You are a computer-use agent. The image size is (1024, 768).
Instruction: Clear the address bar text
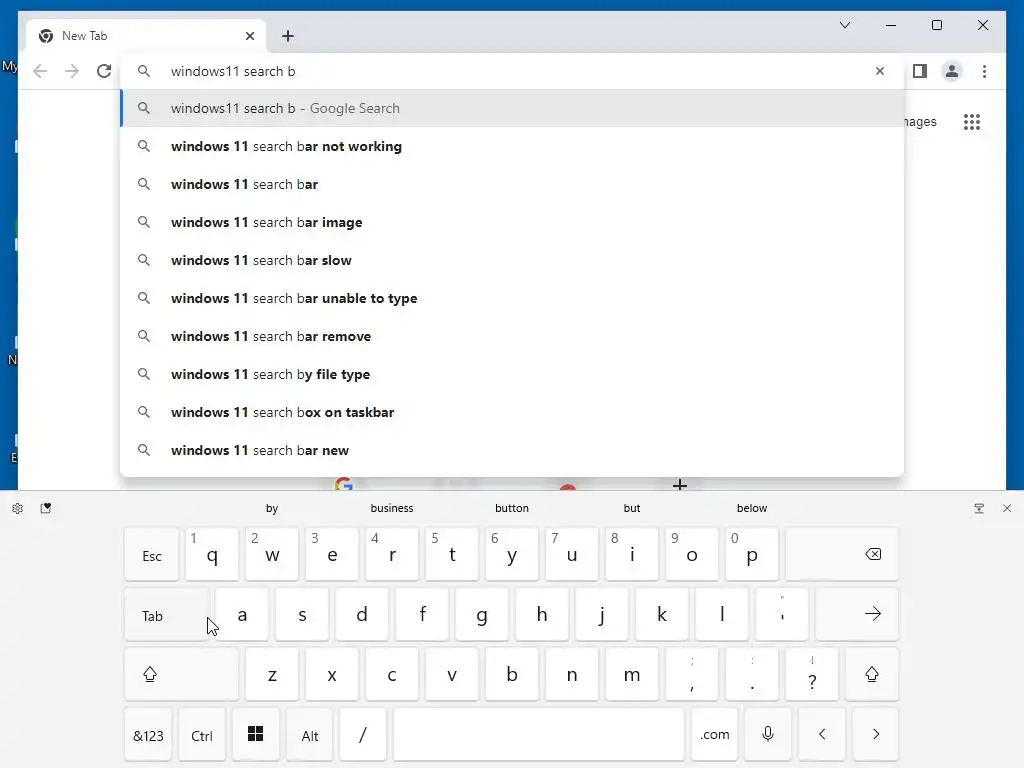(880, 71)
